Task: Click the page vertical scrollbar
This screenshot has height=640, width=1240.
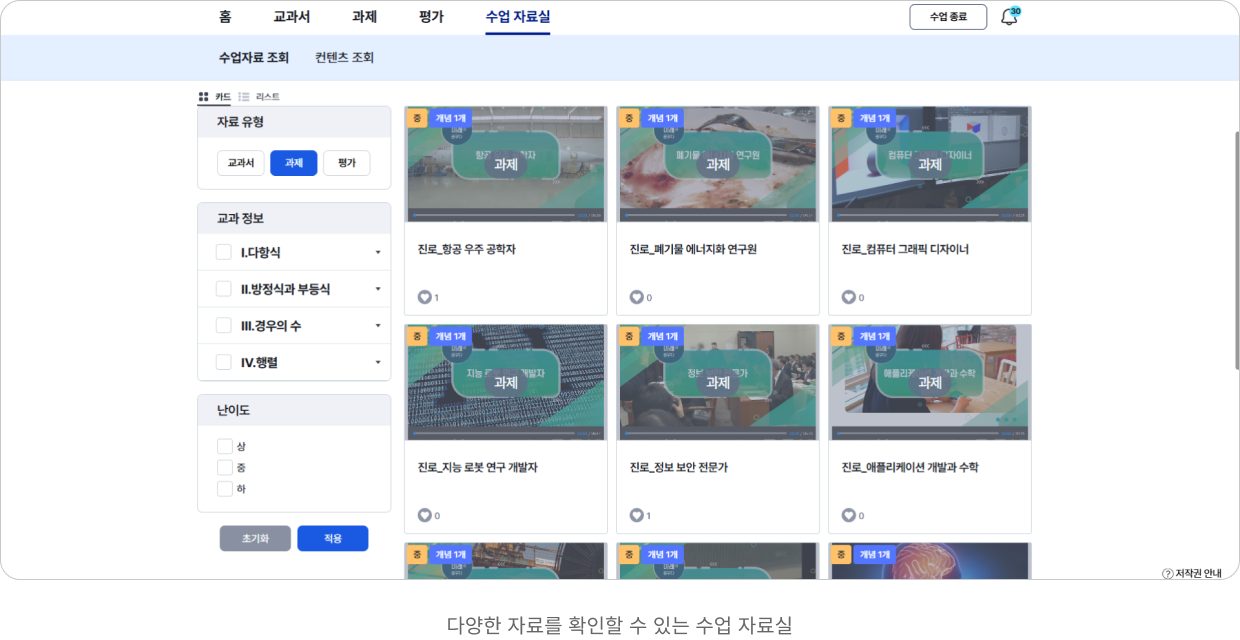Action: tap(1236, 250)
